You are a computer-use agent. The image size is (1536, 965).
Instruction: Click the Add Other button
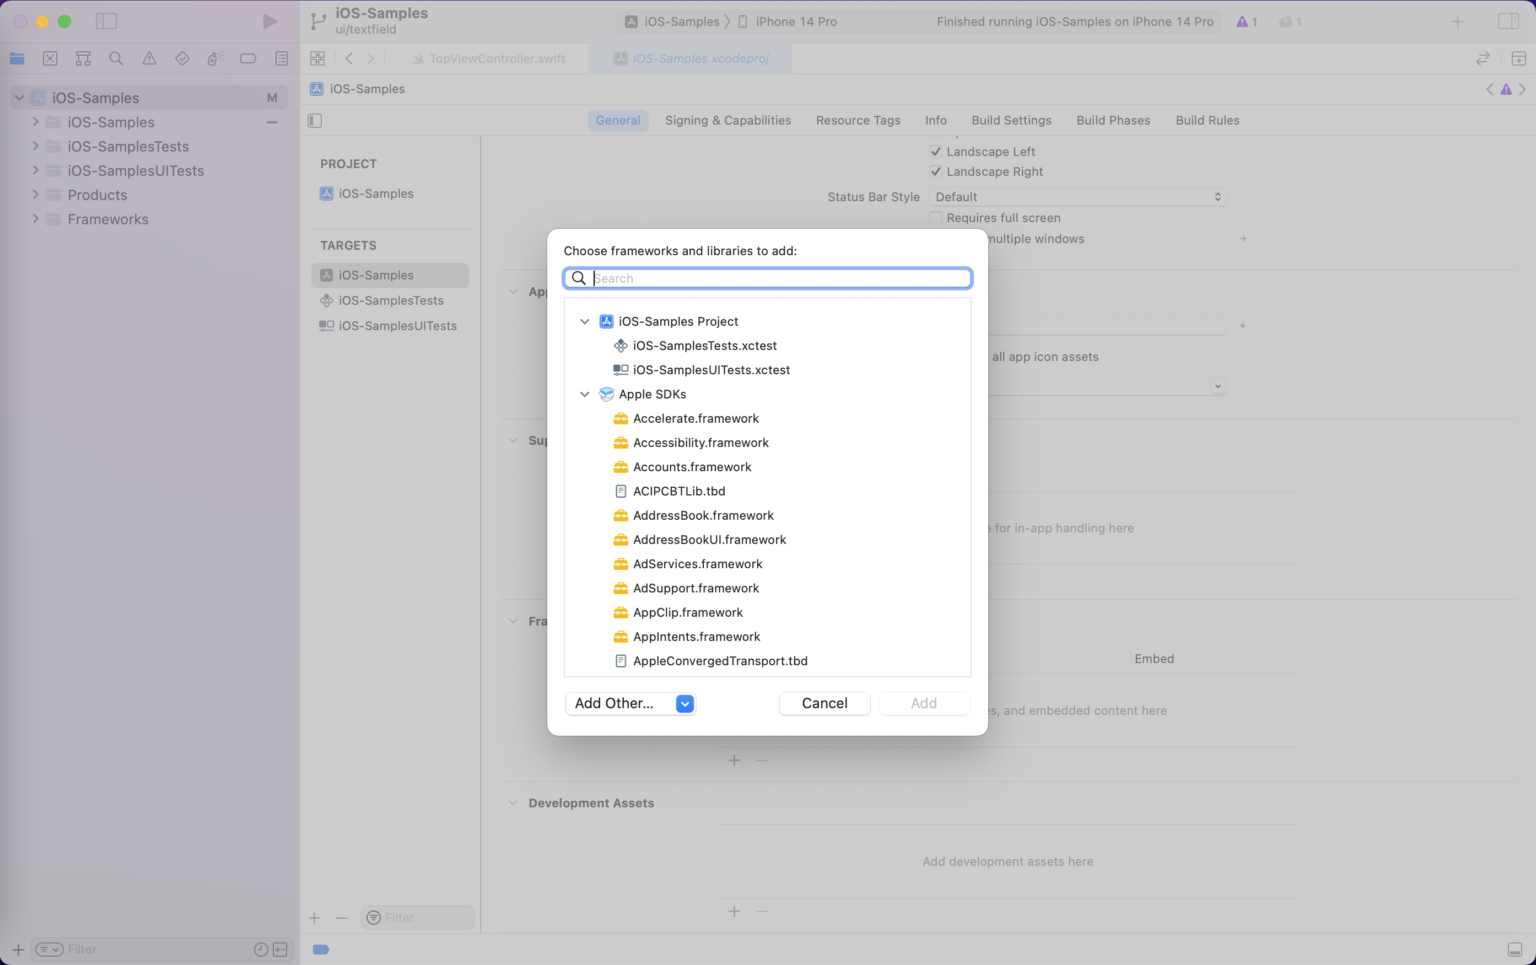(613, 703)
